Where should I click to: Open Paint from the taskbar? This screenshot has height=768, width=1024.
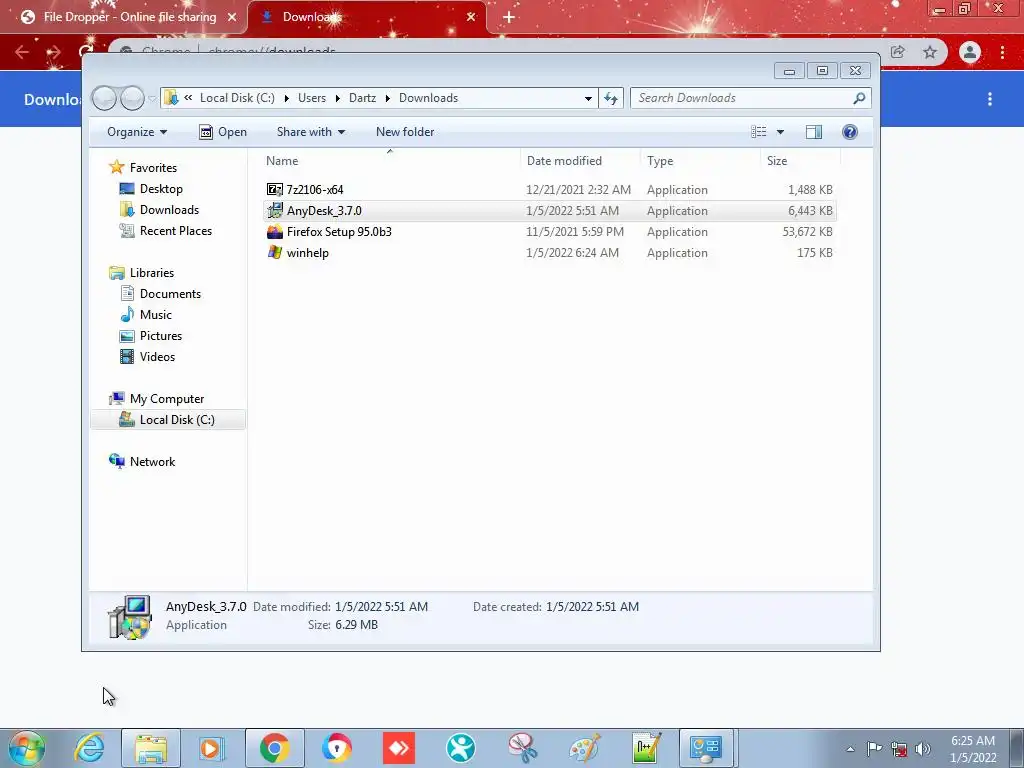point(584,748)
